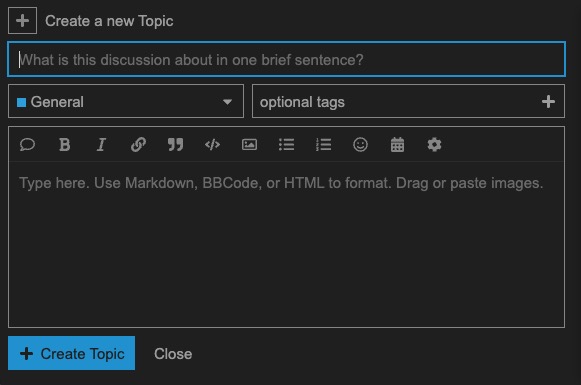Image resolution: width=581 pixels, height=385 pixels.
Task: Click the Close link
Action: tap(173, 354)
